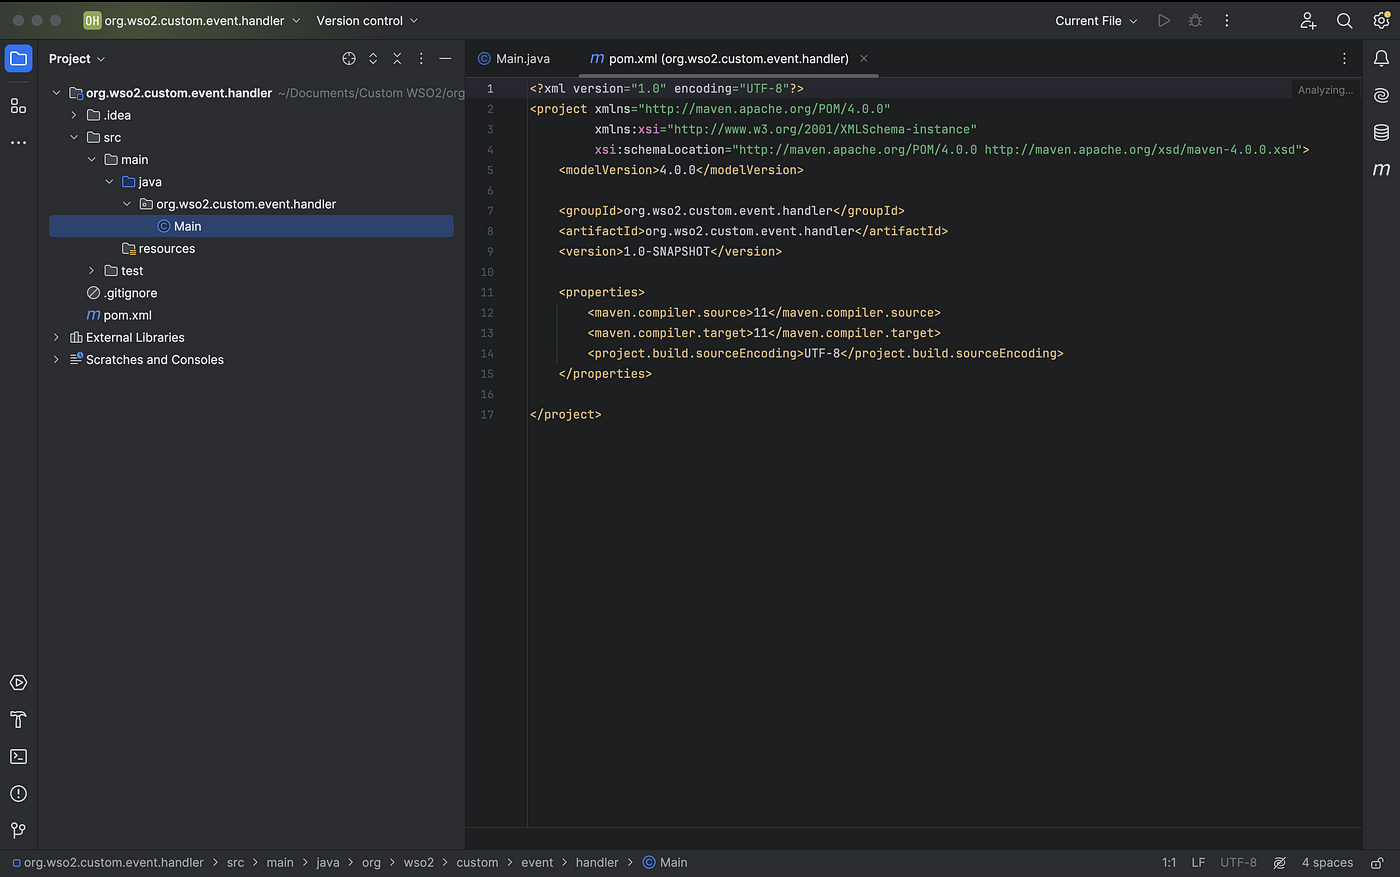Open the Maven tool window
Viewport: 1400px width, 877px height.
point(1381,169)
